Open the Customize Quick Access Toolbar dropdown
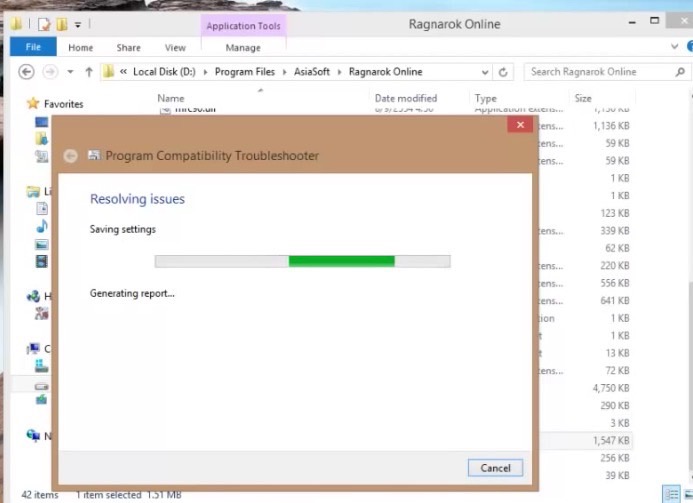 [x=78, y=25]
